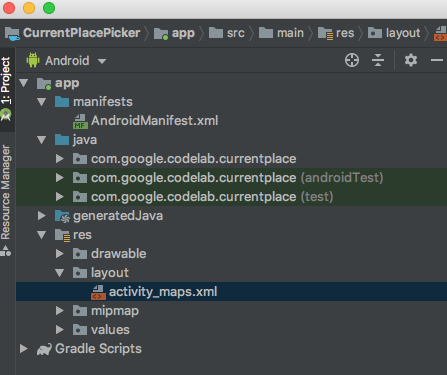Select the activity_maps.xml layout file
This screenshot has height=375, width=447.
pos(163,292)
